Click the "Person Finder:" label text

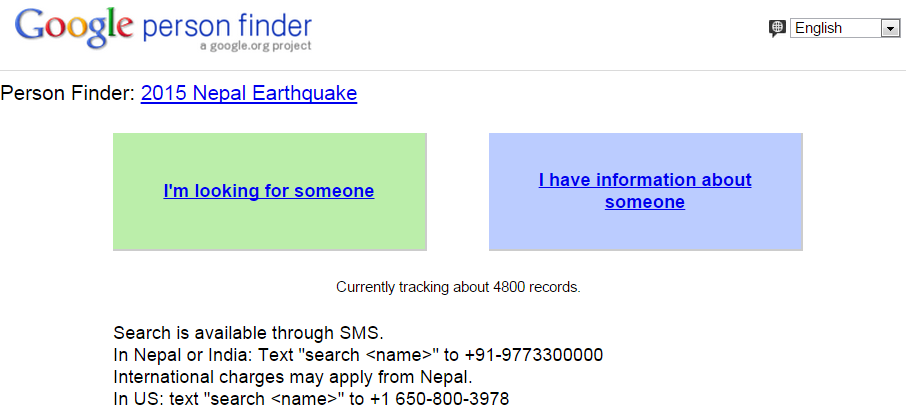pyautogui.click(x=68, y=94)
